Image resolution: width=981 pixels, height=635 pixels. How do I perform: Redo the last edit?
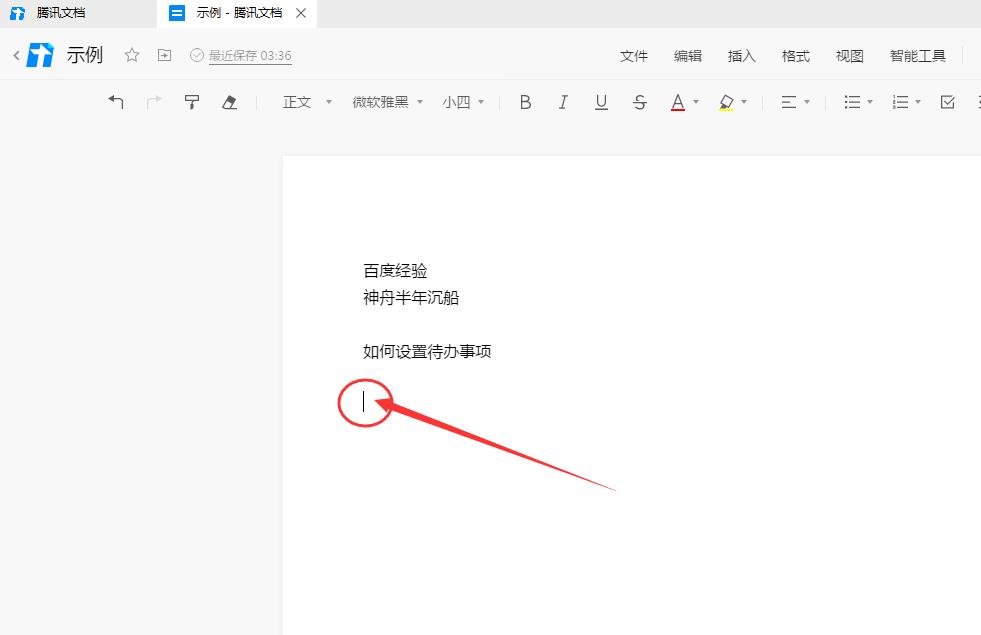(154, 101)
